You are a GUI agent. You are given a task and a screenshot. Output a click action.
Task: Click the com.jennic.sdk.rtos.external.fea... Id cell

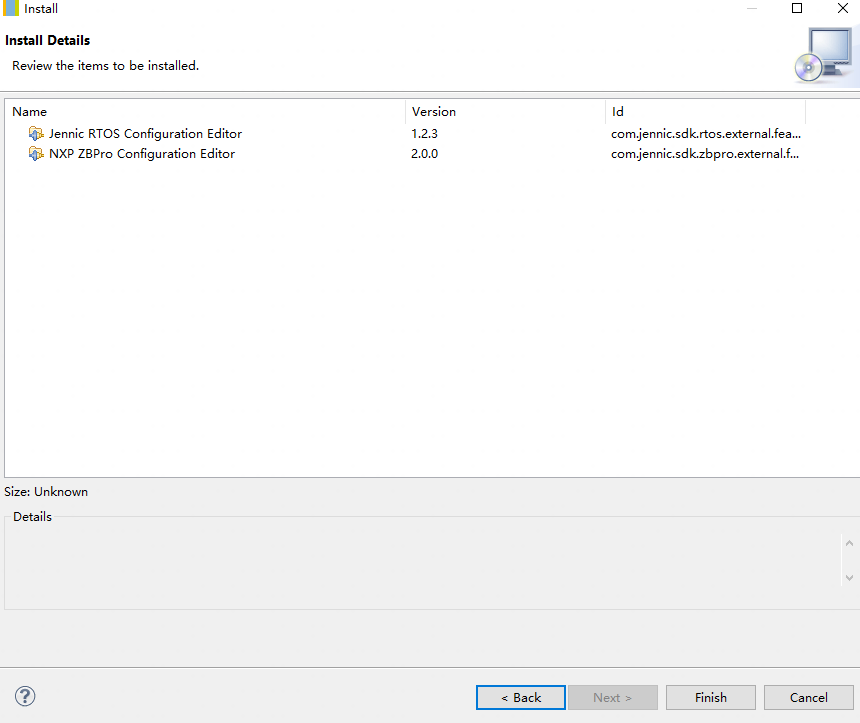click(706, 133)
